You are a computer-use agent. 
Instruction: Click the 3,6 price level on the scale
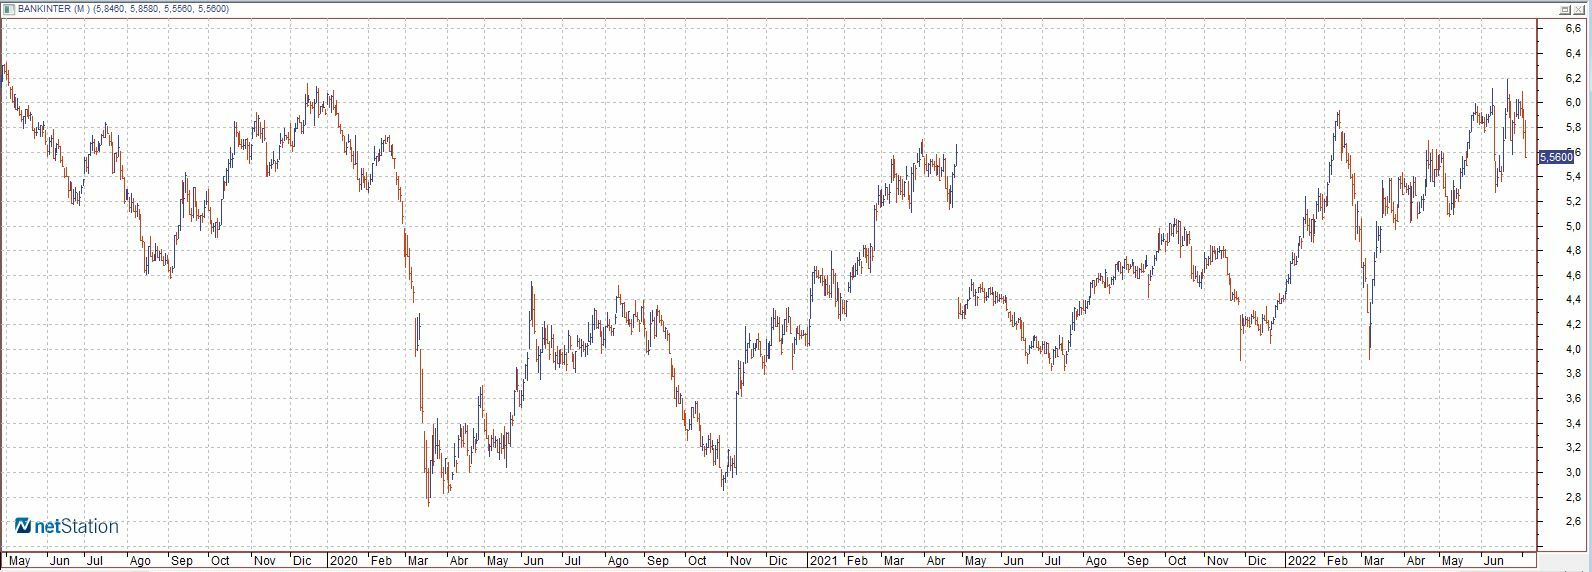tap(1573, 399)
